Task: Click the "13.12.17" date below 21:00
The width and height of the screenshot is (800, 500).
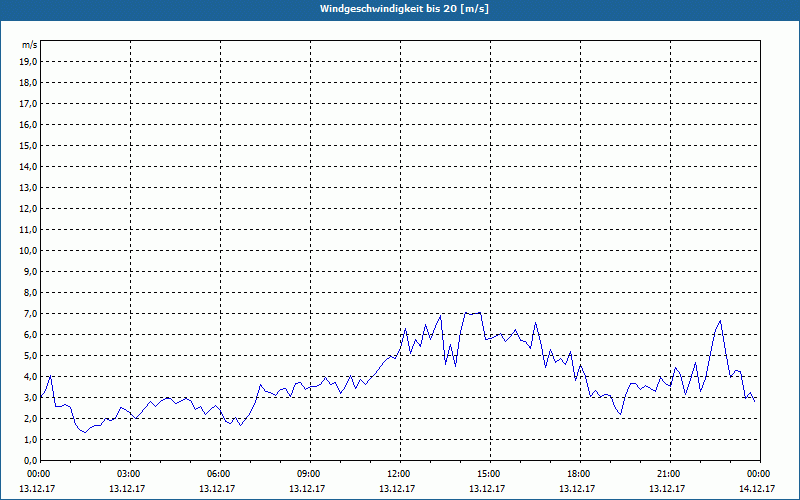Action: 667,488
